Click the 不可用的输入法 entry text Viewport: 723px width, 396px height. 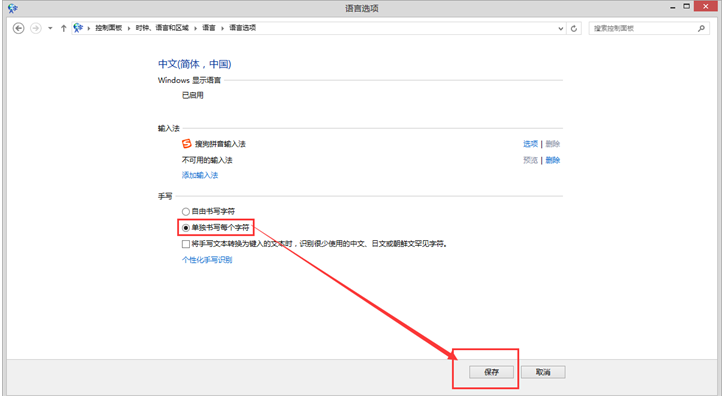[x=207, y=160]
